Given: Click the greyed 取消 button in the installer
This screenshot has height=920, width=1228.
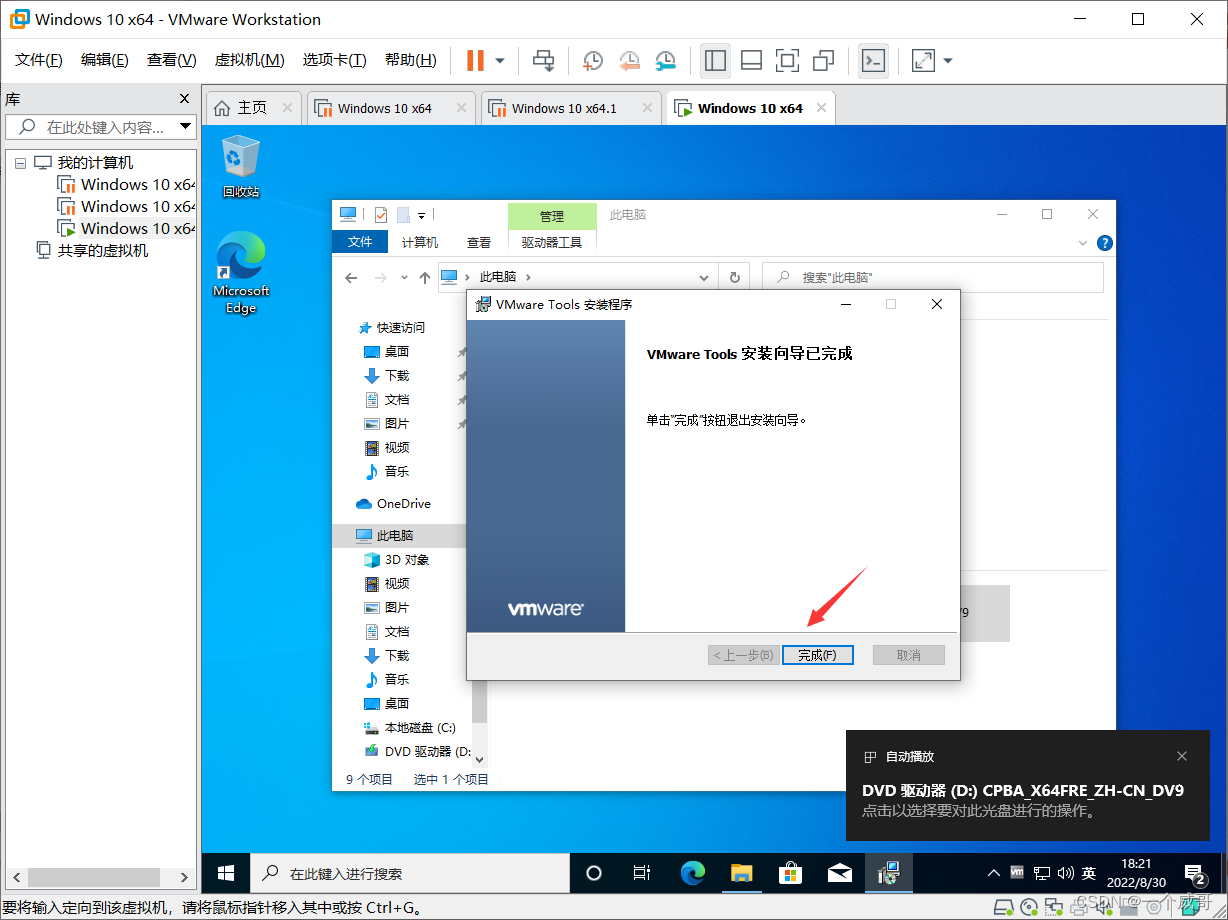Looking at the screenshot, I should 909,655.
